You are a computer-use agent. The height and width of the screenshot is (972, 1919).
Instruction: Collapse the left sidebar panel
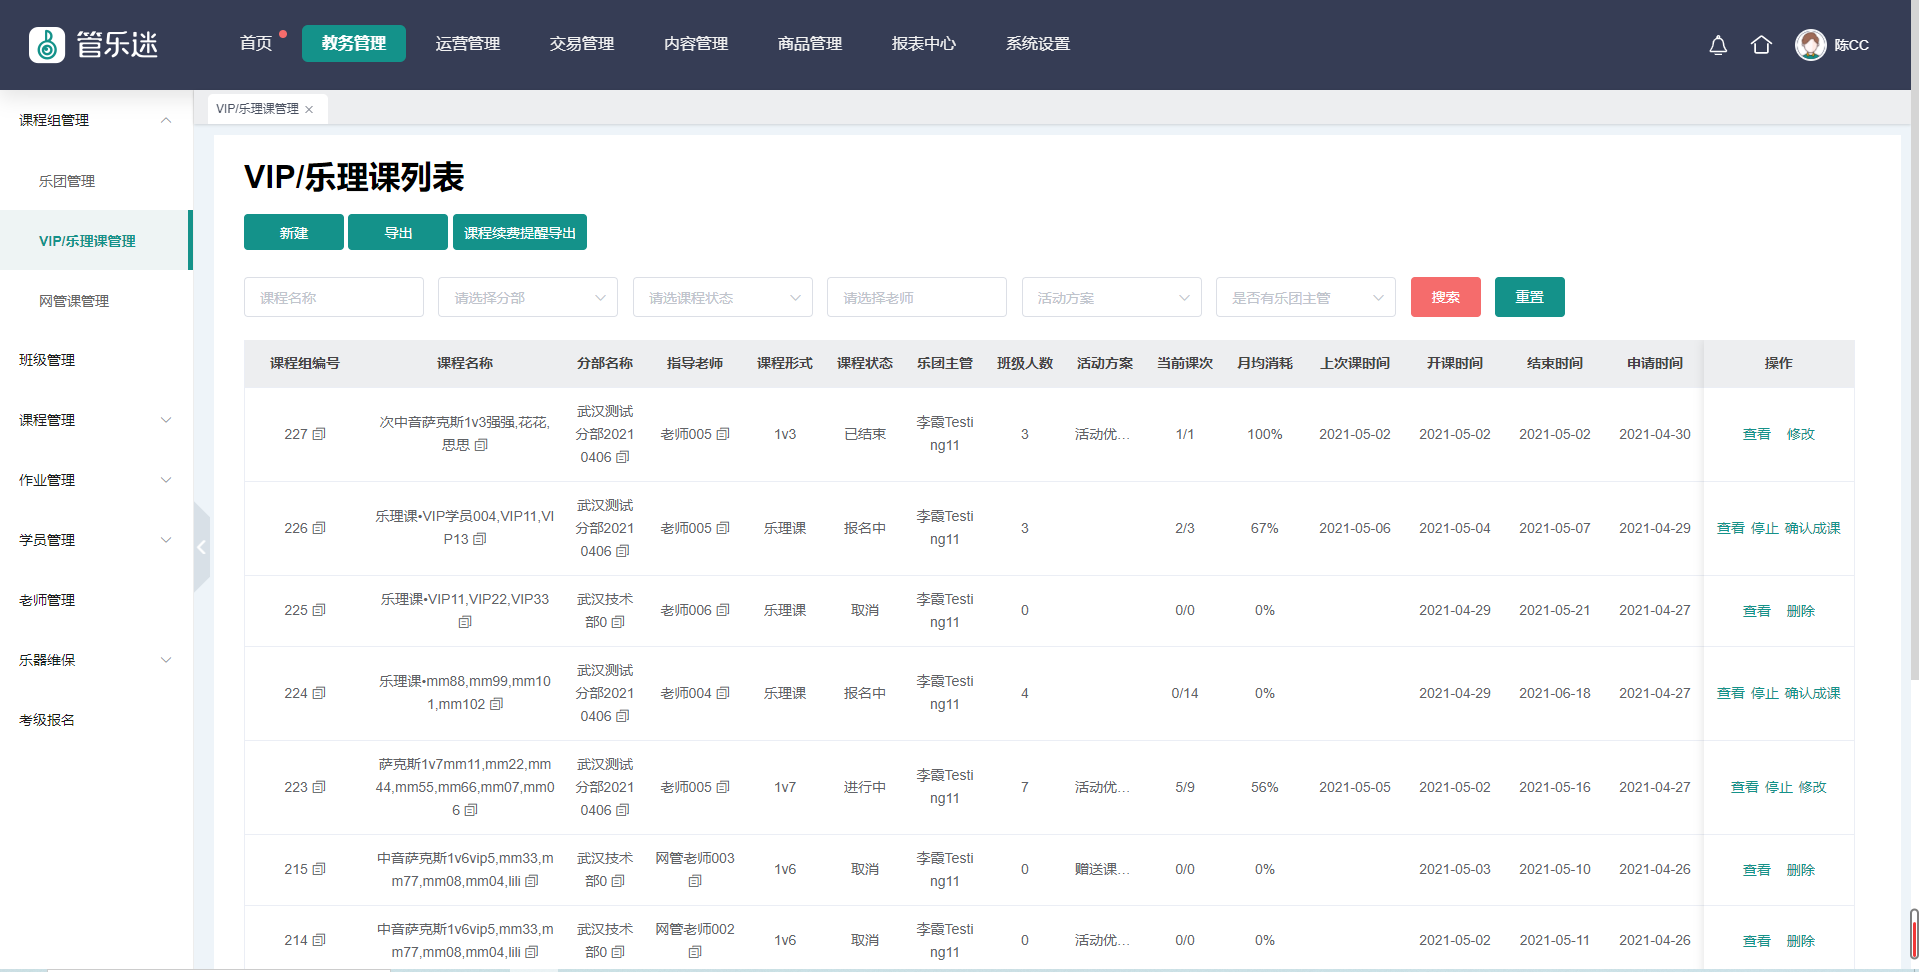[201, 547]
